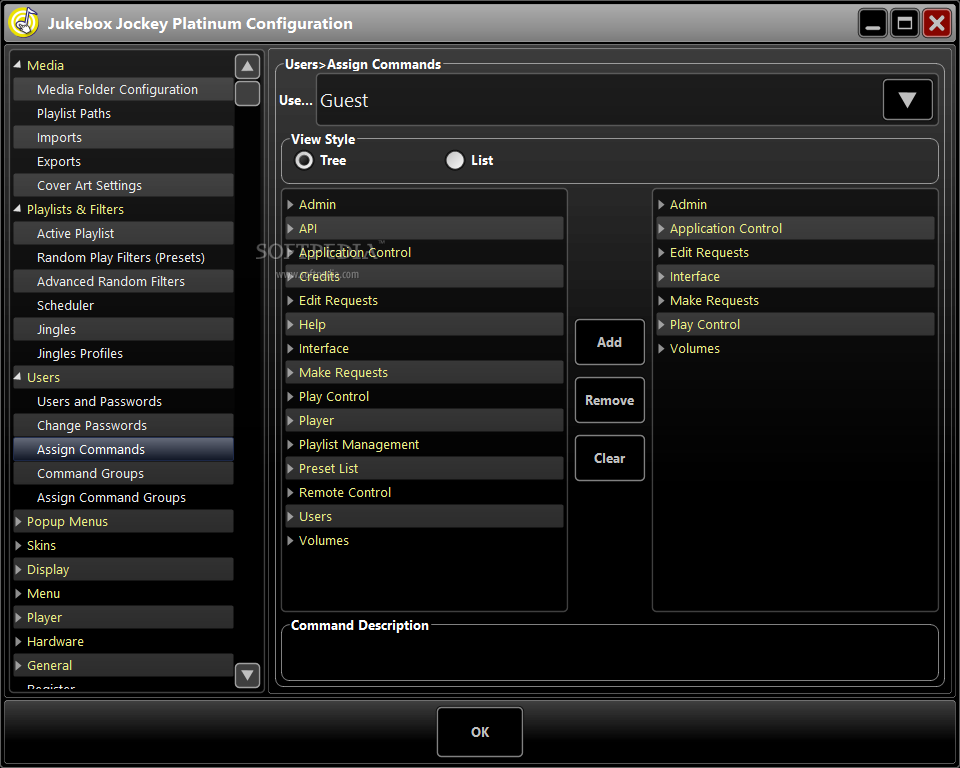Expand Application Control in available commands

click(291, 252)
